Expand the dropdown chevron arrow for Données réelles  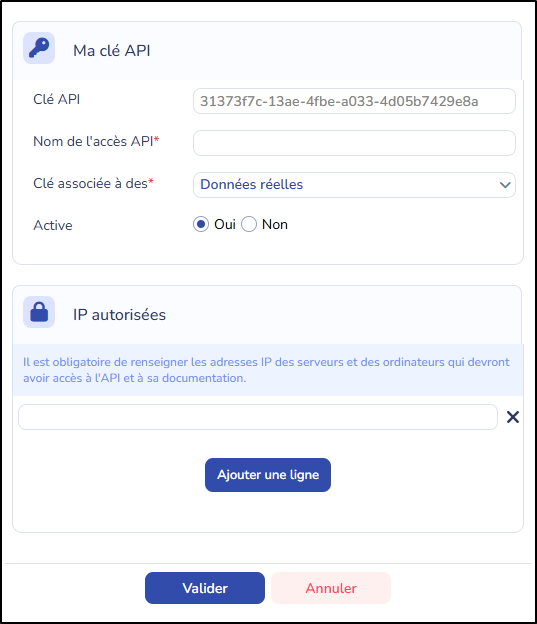coord(505,185)
